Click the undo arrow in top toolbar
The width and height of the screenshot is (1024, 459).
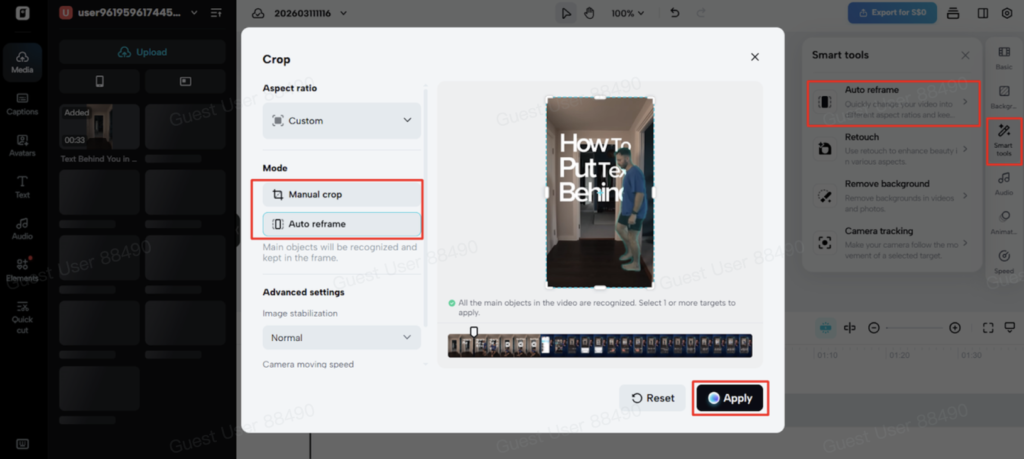(674, 13)
